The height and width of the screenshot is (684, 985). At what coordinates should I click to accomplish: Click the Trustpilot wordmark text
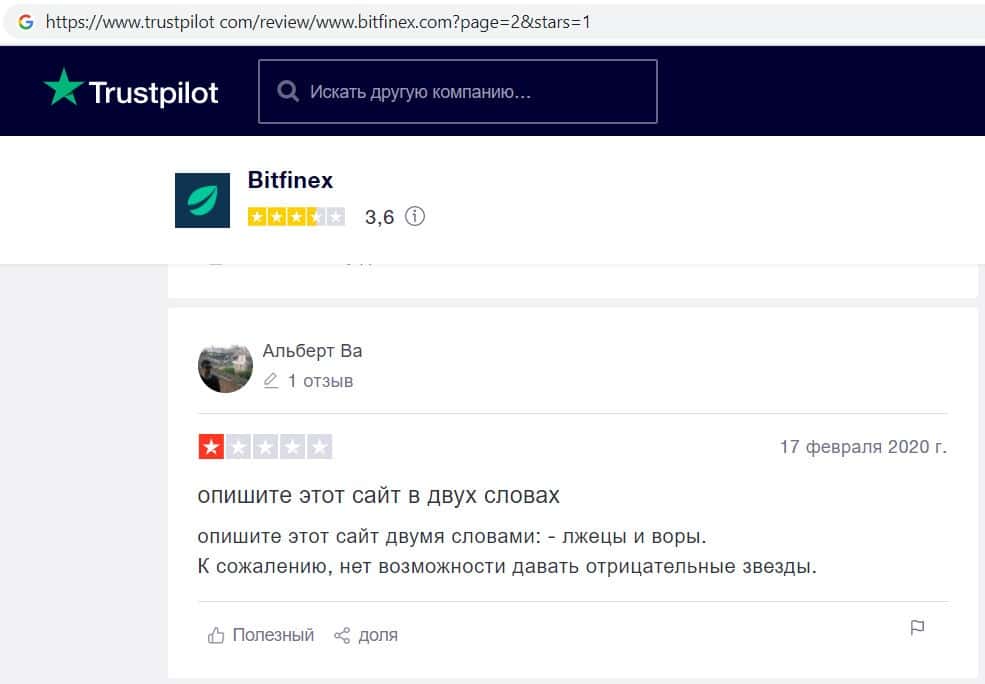coord(153,93)
